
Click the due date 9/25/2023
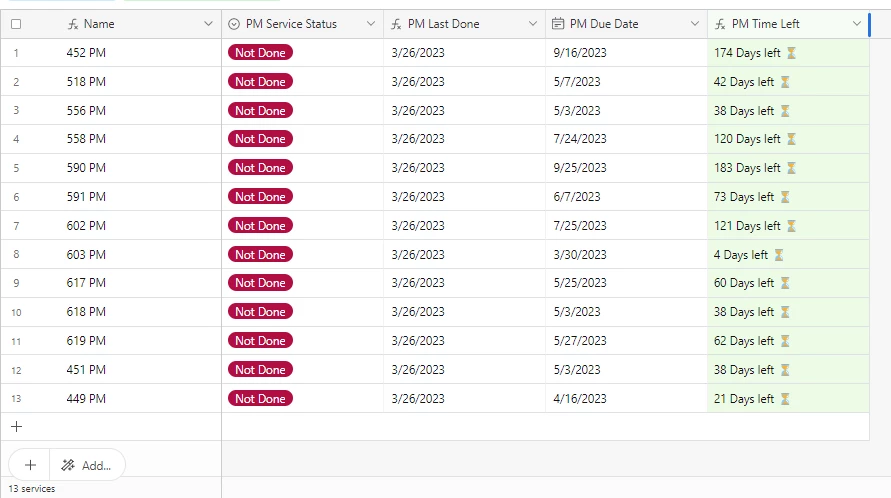(580, 168)
